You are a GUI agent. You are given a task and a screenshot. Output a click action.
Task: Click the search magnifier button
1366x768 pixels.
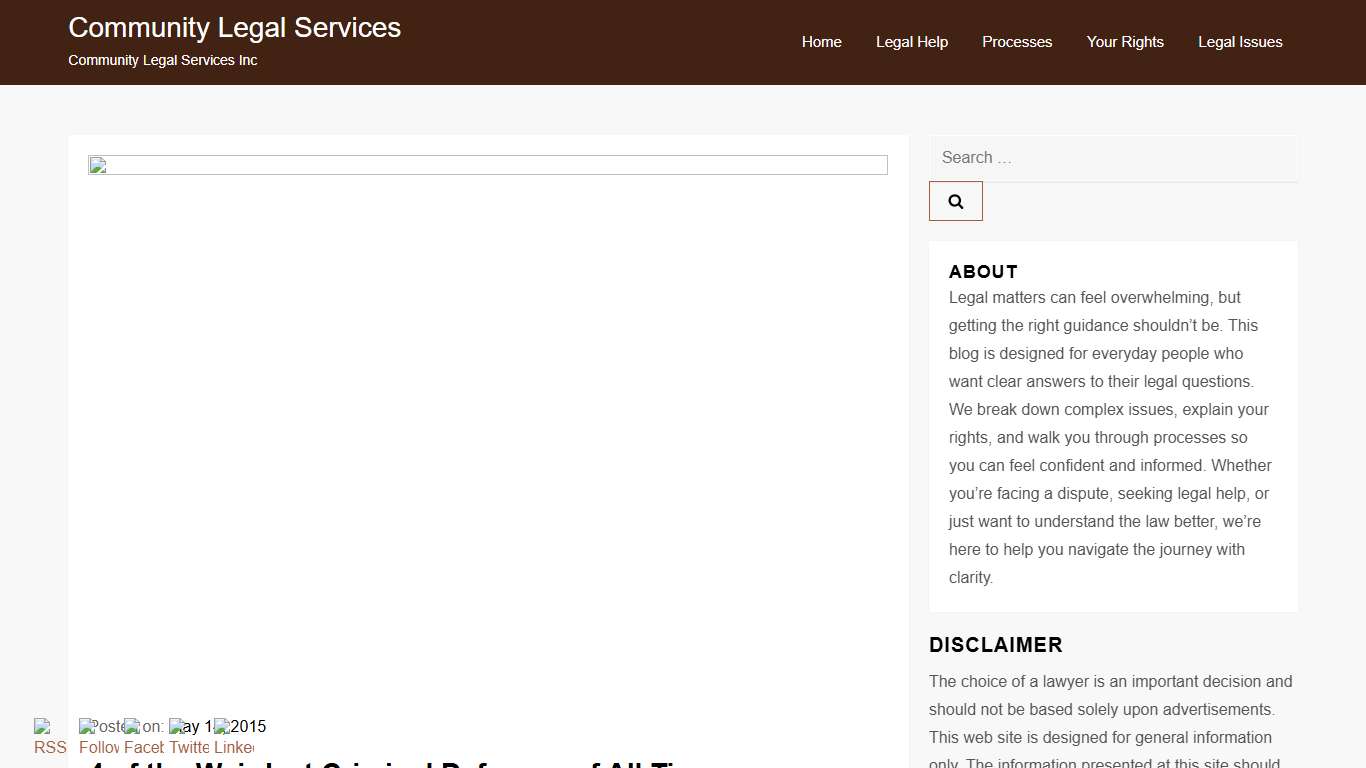(955, 201)
